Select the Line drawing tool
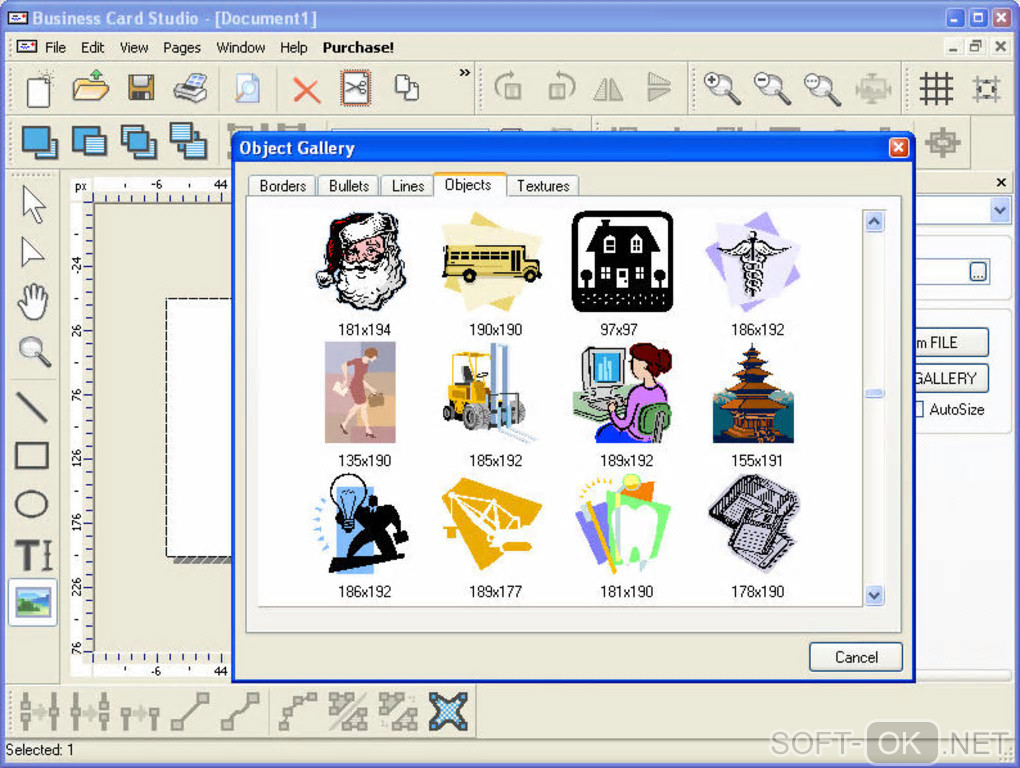Image resolution: width=1020 pixels, height=768 pixels. click(x=32, y=408)
